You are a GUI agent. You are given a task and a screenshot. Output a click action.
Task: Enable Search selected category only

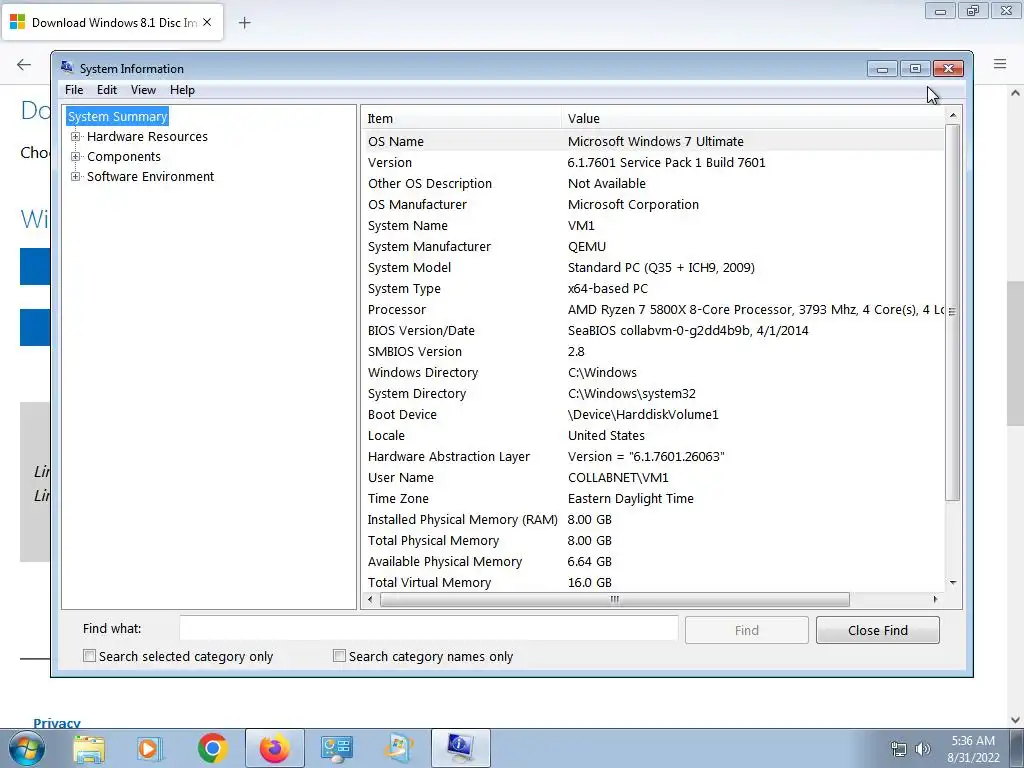[x=89, y=656]
